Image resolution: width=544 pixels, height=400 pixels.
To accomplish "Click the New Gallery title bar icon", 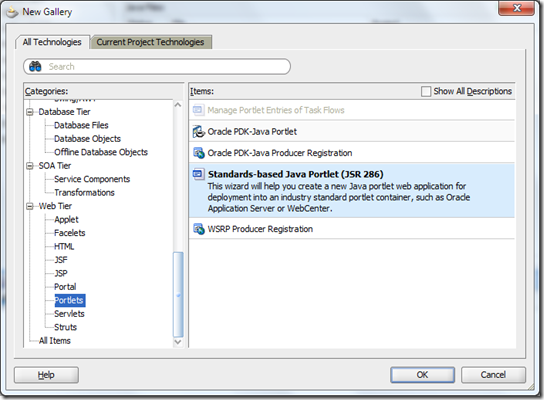I will click(x=12, y=12).
